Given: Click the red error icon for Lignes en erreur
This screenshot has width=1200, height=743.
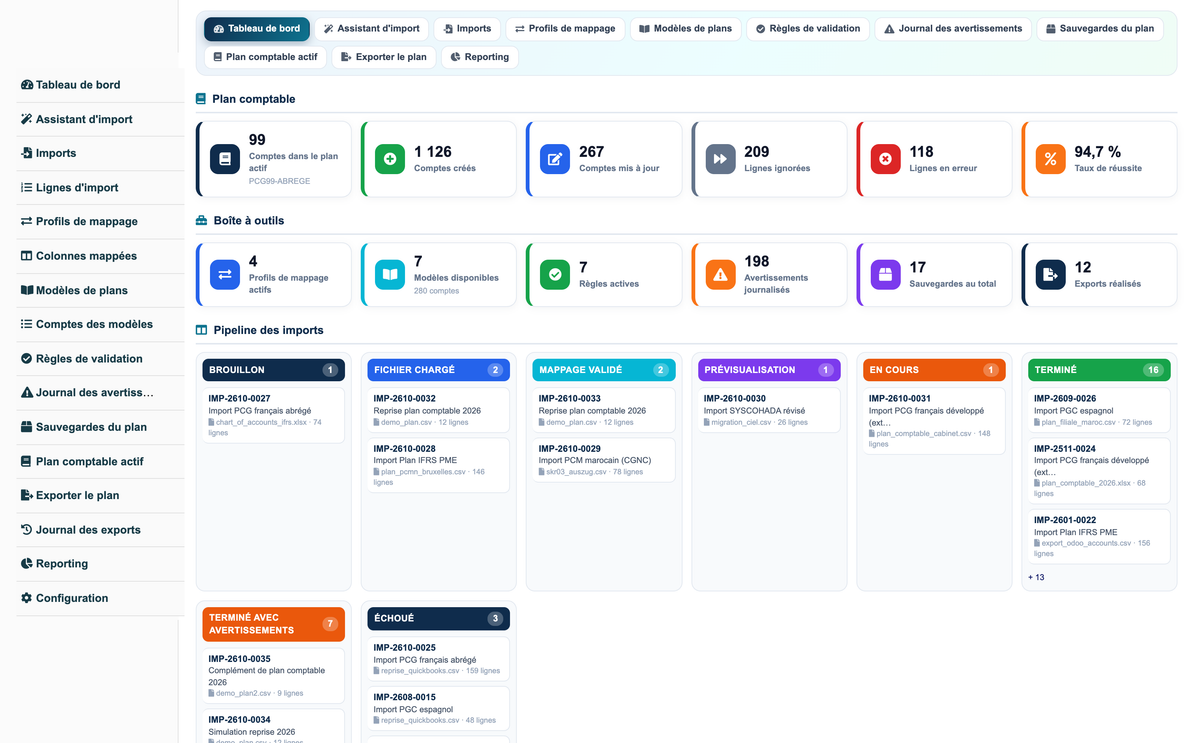Looking at the screenshot, I should pyautogui.click(x=885, y=159).
